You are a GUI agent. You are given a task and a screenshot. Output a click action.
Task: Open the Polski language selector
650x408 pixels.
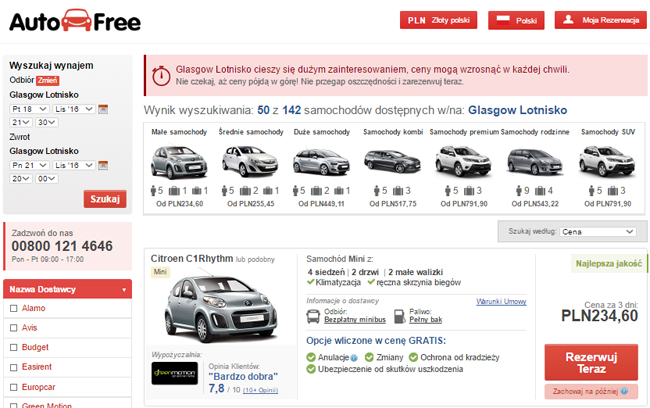coord(516,20)
